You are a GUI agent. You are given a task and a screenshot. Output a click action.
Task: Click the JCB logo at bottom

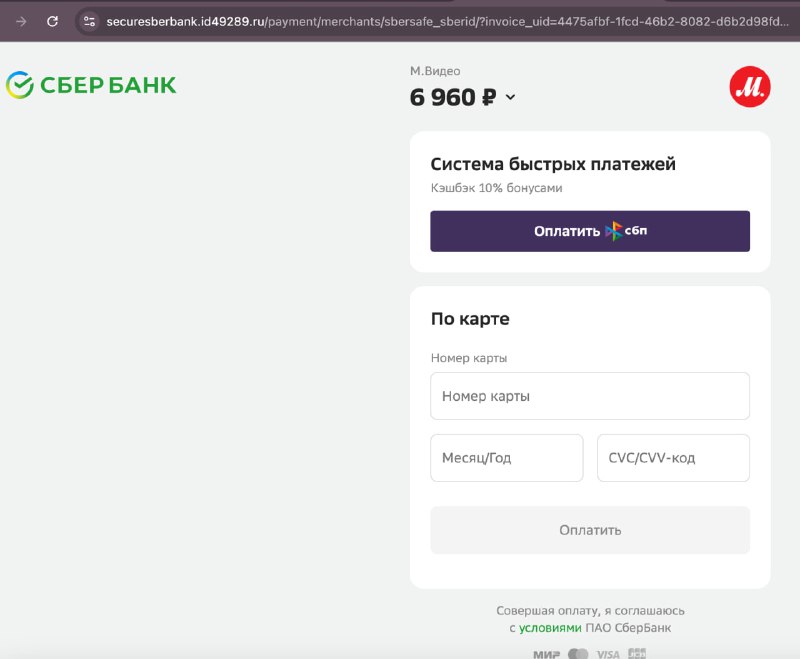coord(637,653)
